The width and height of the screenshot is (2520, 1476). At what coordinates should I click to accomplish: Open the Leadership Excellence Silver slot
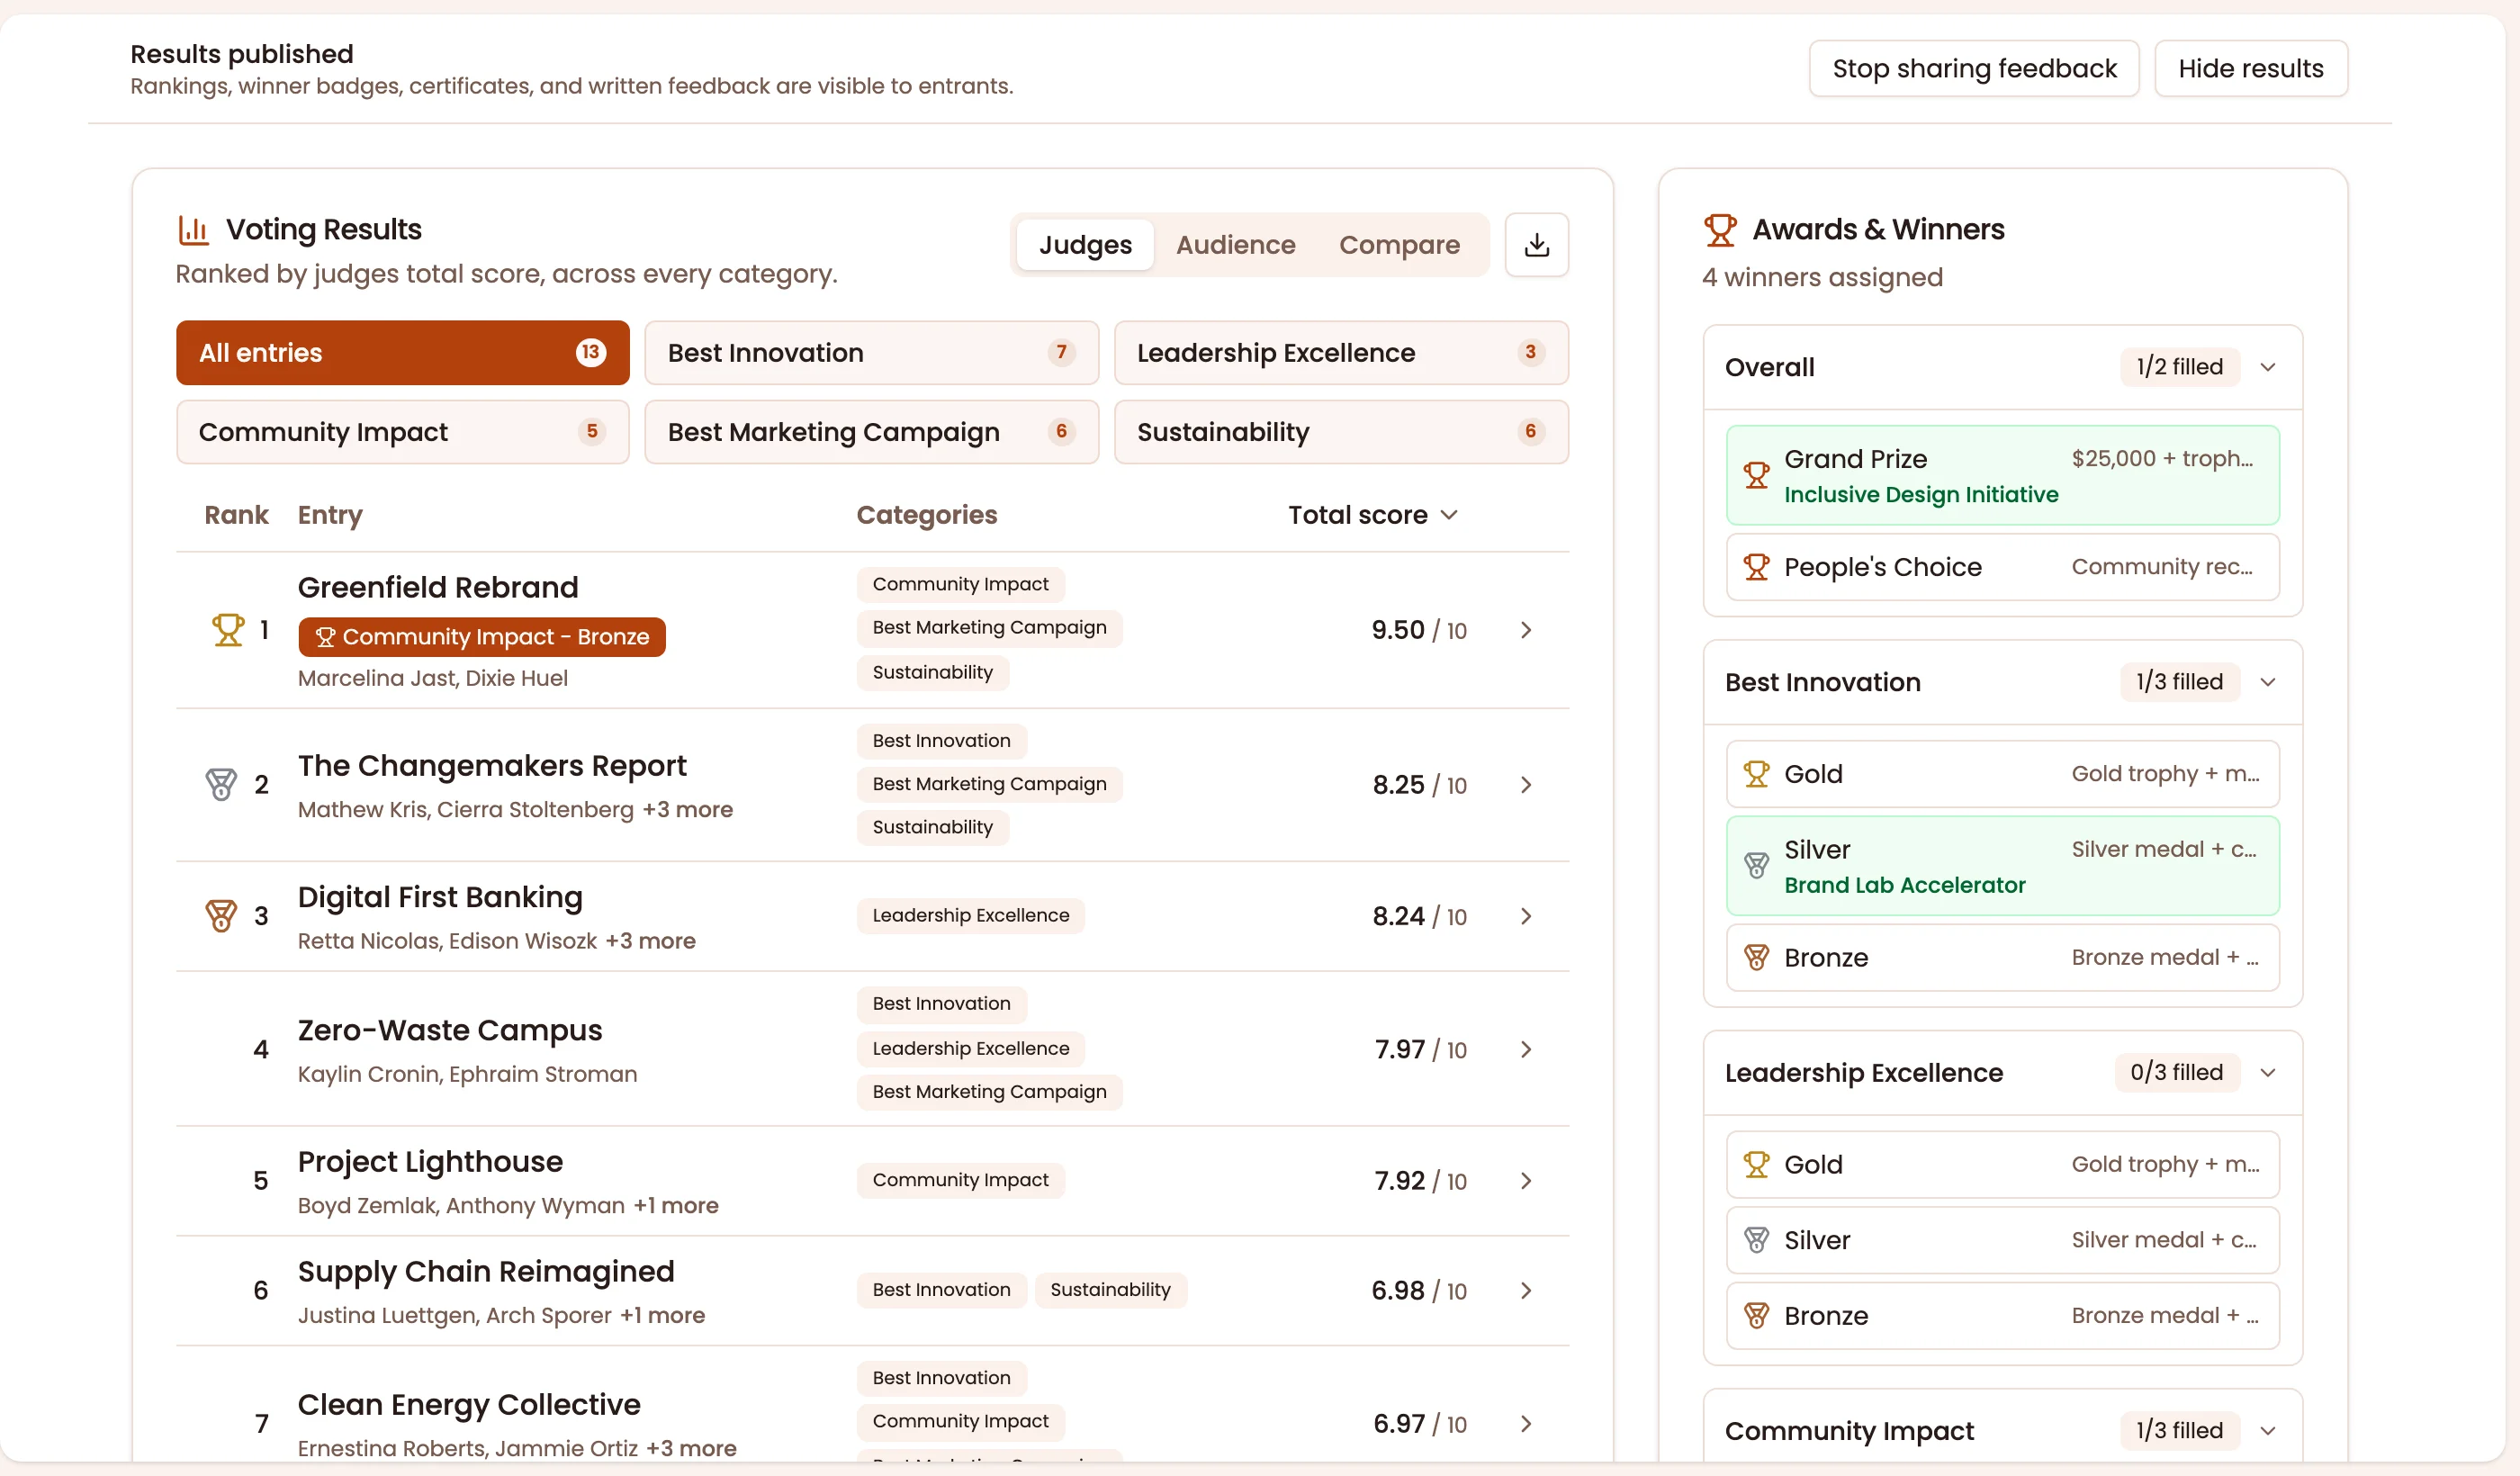tap(2002, 1240)
